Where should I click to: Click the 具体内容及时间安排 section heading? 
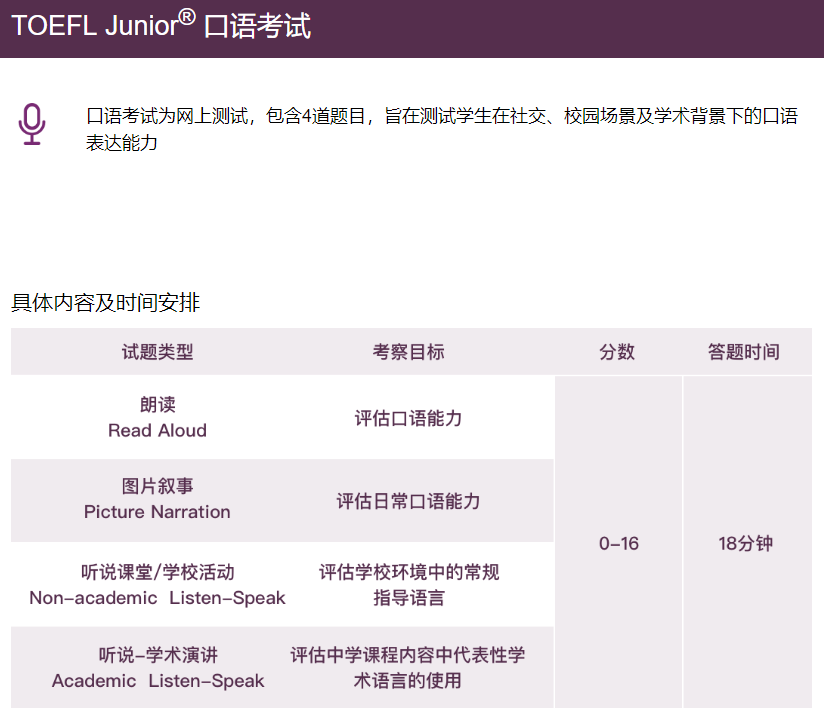click(x=106, y=302)
